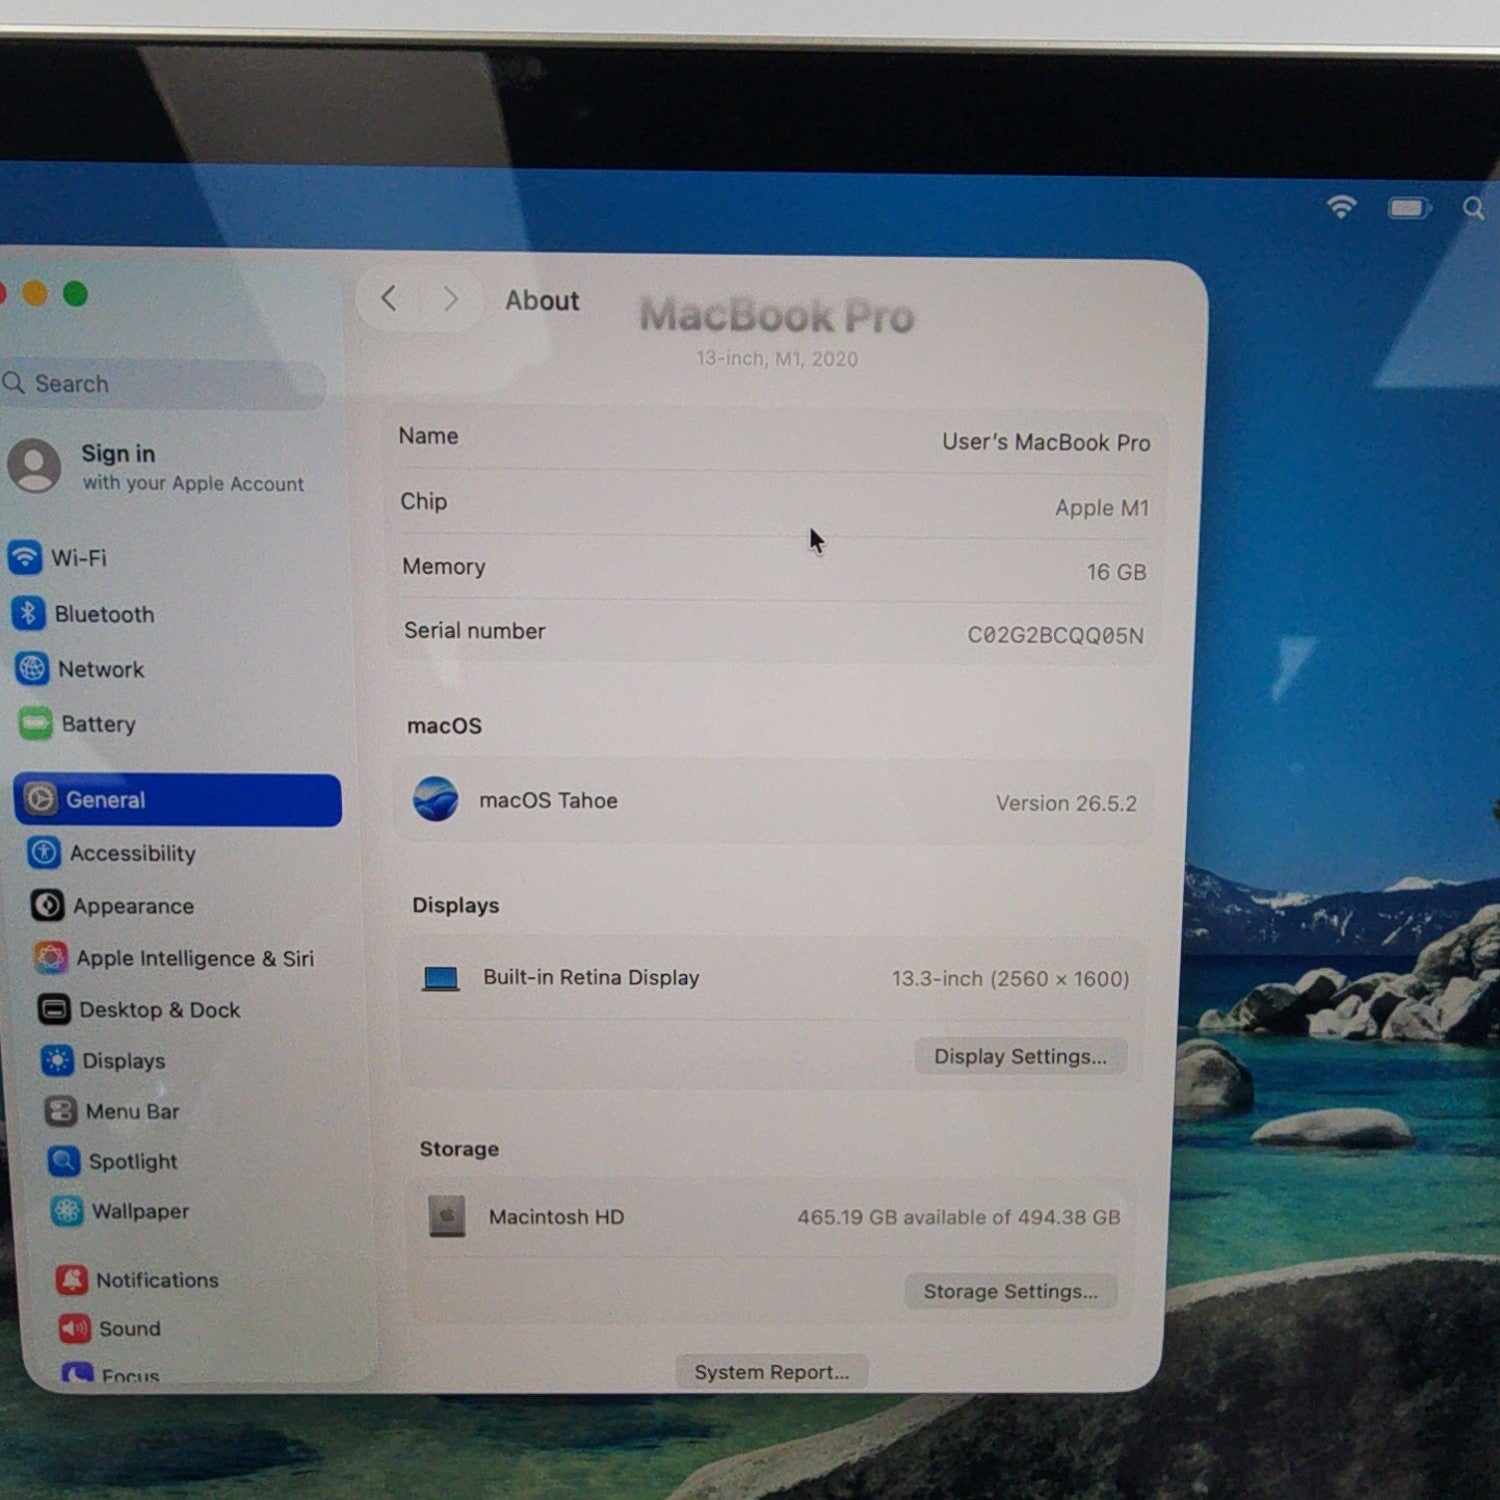Open Spotlight search icon in menu bar
The height and width of the screenshot is (1500, 1500).
click(1473, 208)
